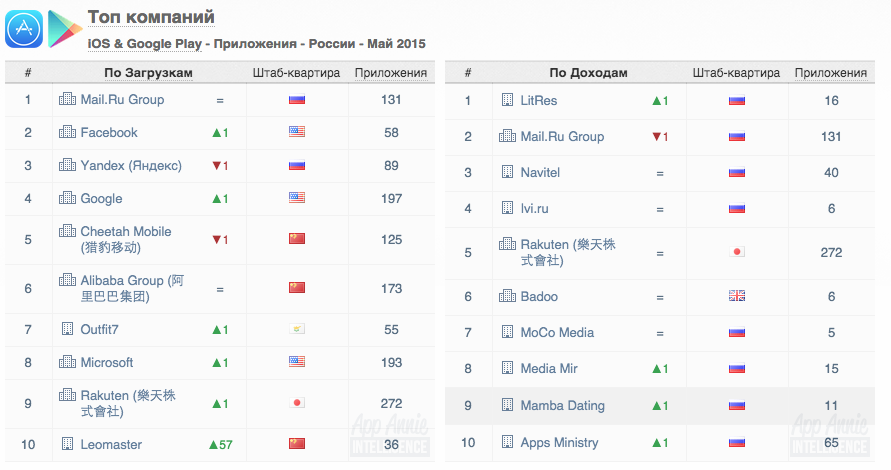Click the green up arrow beside Leomaster
Screen dimensions: 891x470
pyautogui.click(x=213, y=444)
